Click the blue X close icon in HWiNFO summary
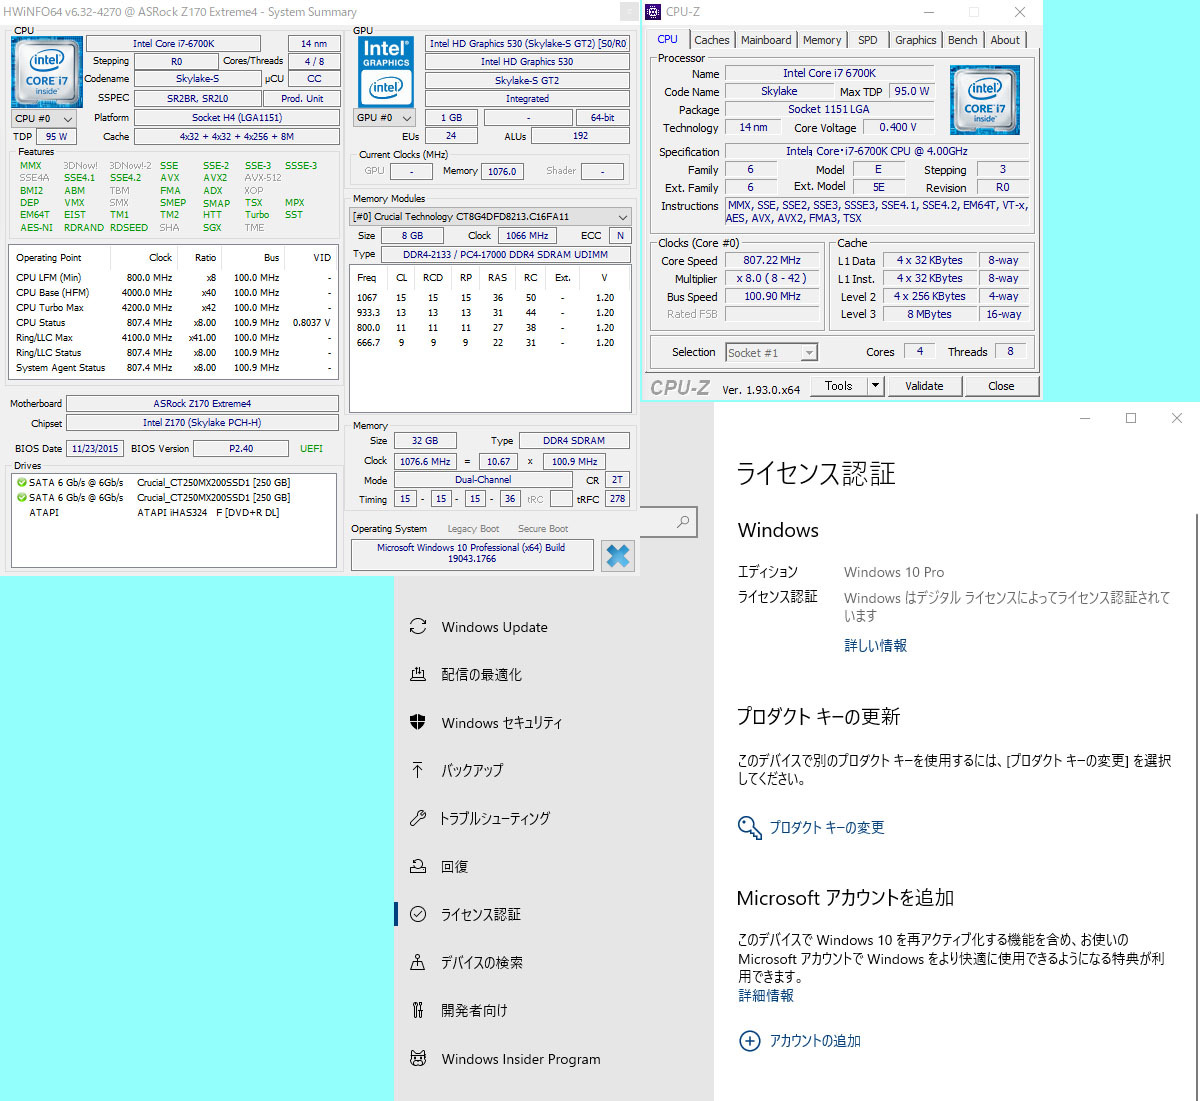This screenshot has width=1200, height=1101. [618, 556]
